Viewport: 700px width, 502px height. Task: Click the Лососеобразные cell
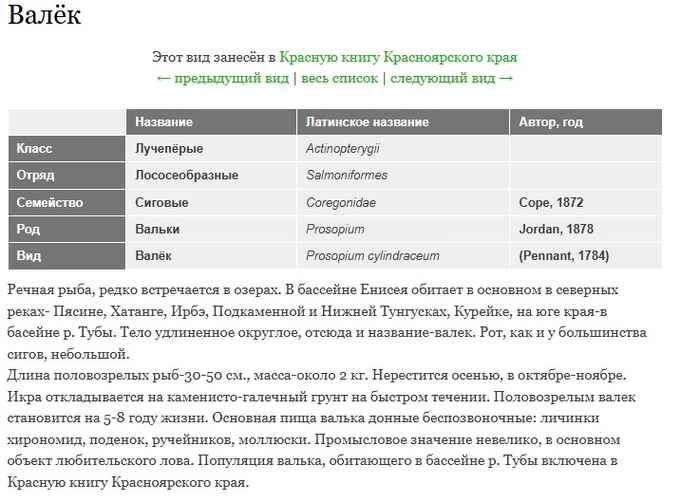click(211, 175)
